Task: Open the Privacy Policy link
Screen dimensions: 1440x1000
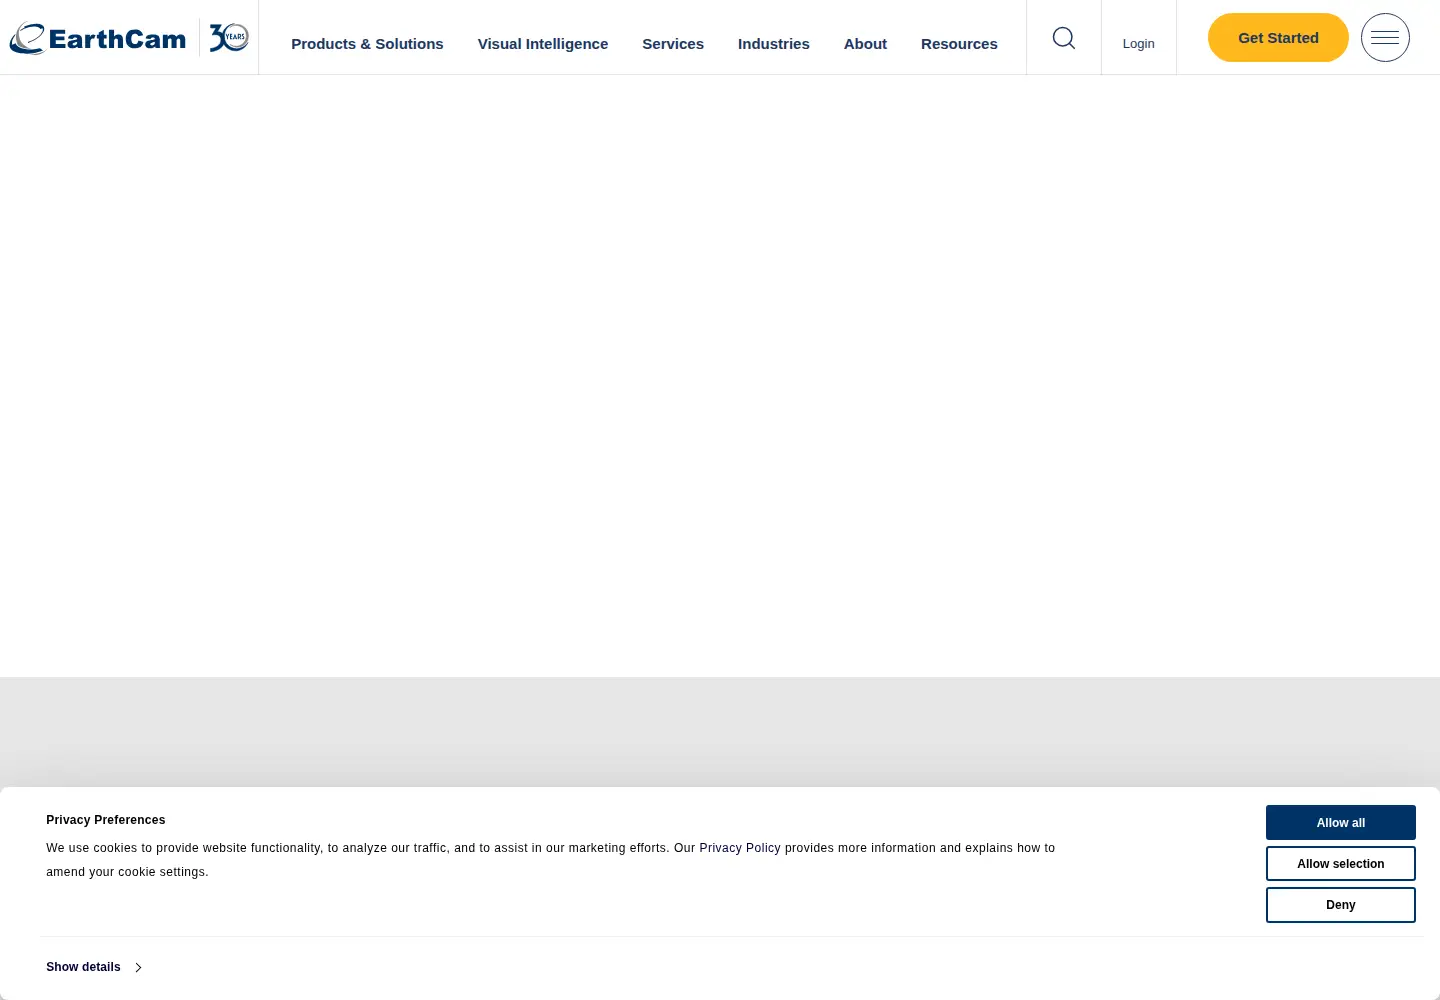Action: 740,848
